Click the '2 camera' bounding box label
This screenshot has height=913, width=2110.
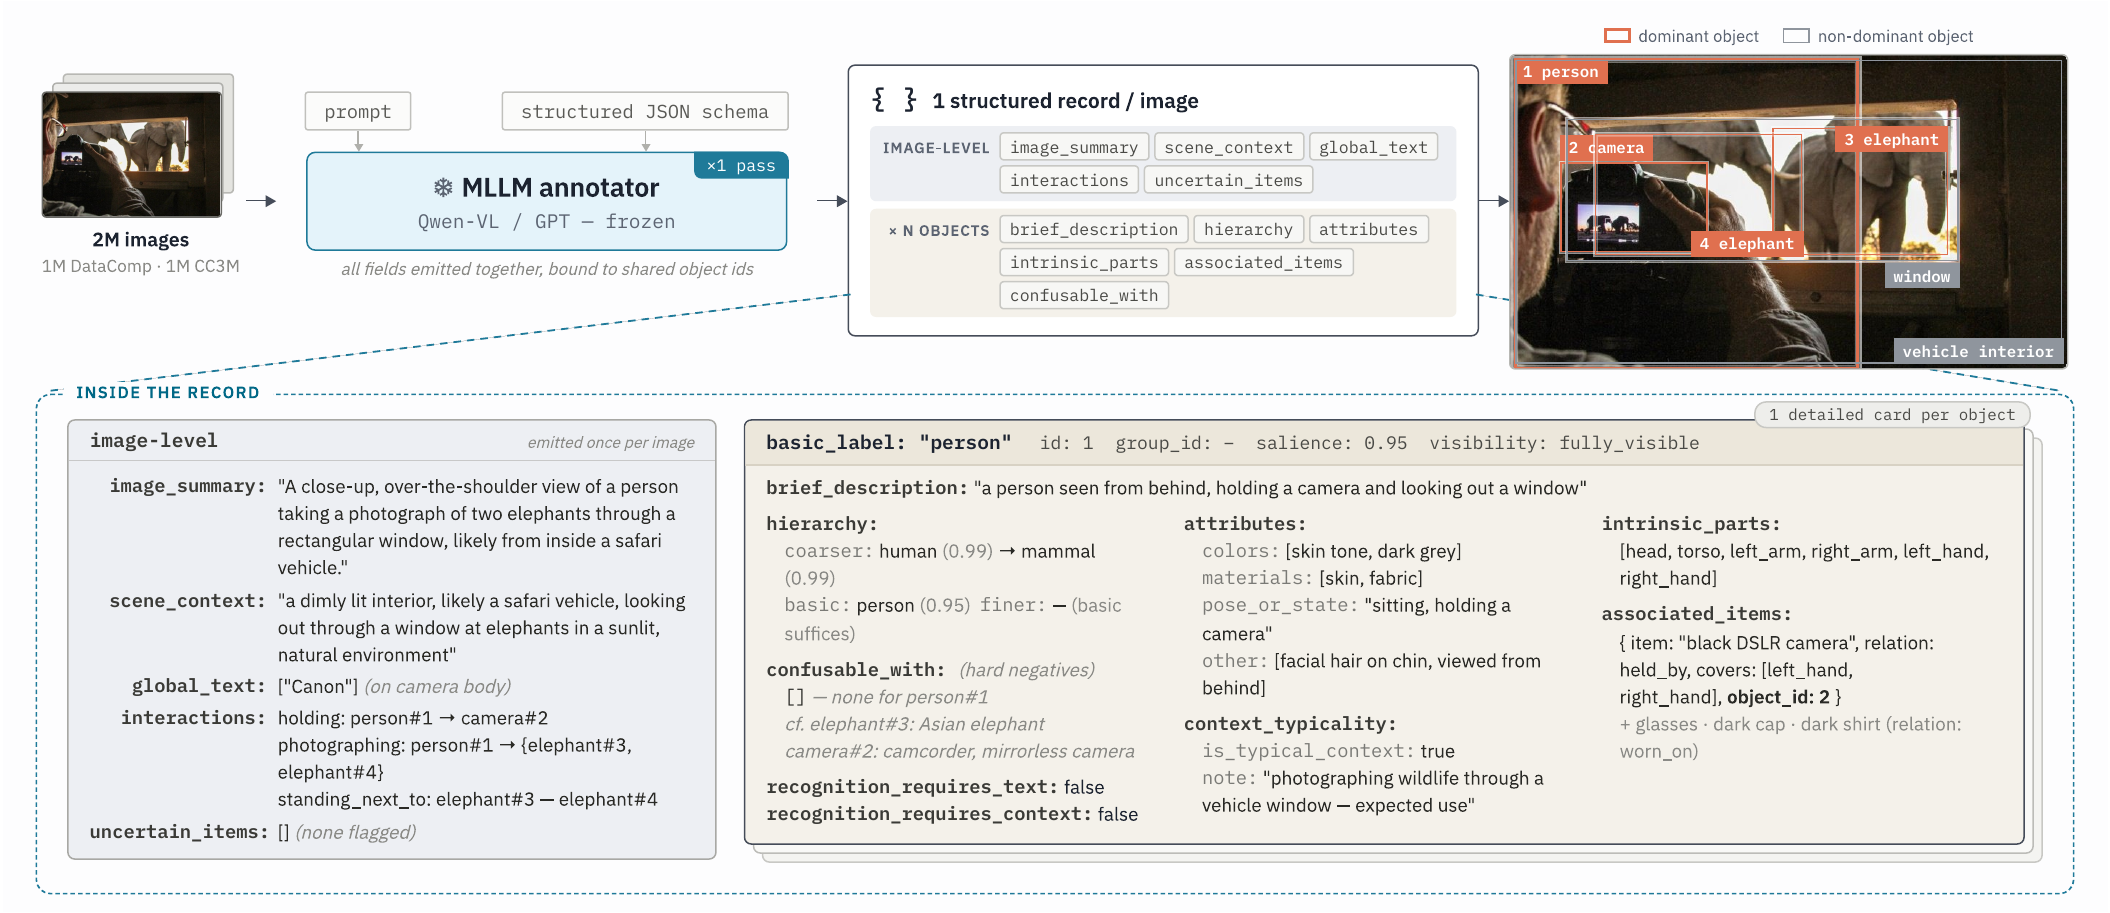pos(1606,148)
